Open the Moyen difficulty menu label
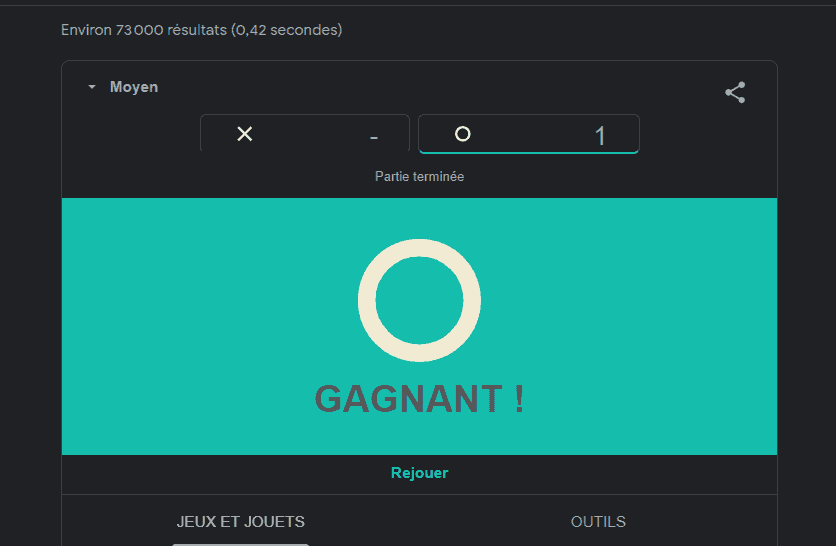The width and height of the screenshot is (836, 546). coord(134,87)
